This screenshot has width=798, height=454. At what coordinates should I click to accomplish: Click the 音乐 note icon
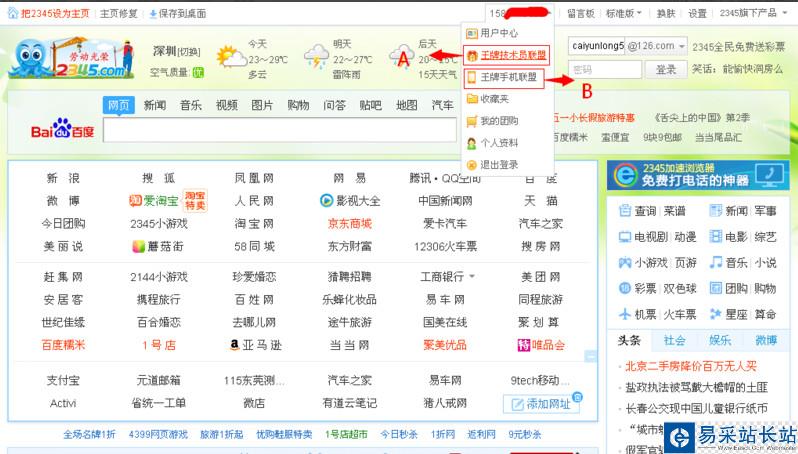716,262
